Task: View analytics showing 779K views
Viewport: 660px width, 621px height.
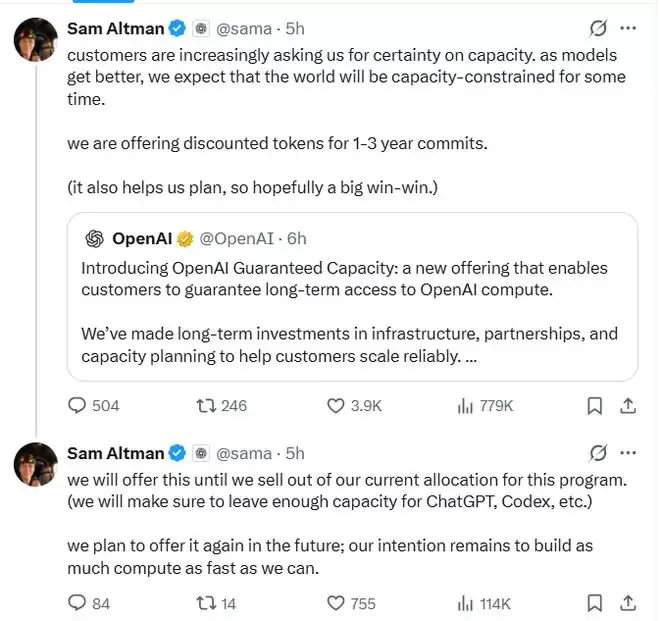Action: 485,406
